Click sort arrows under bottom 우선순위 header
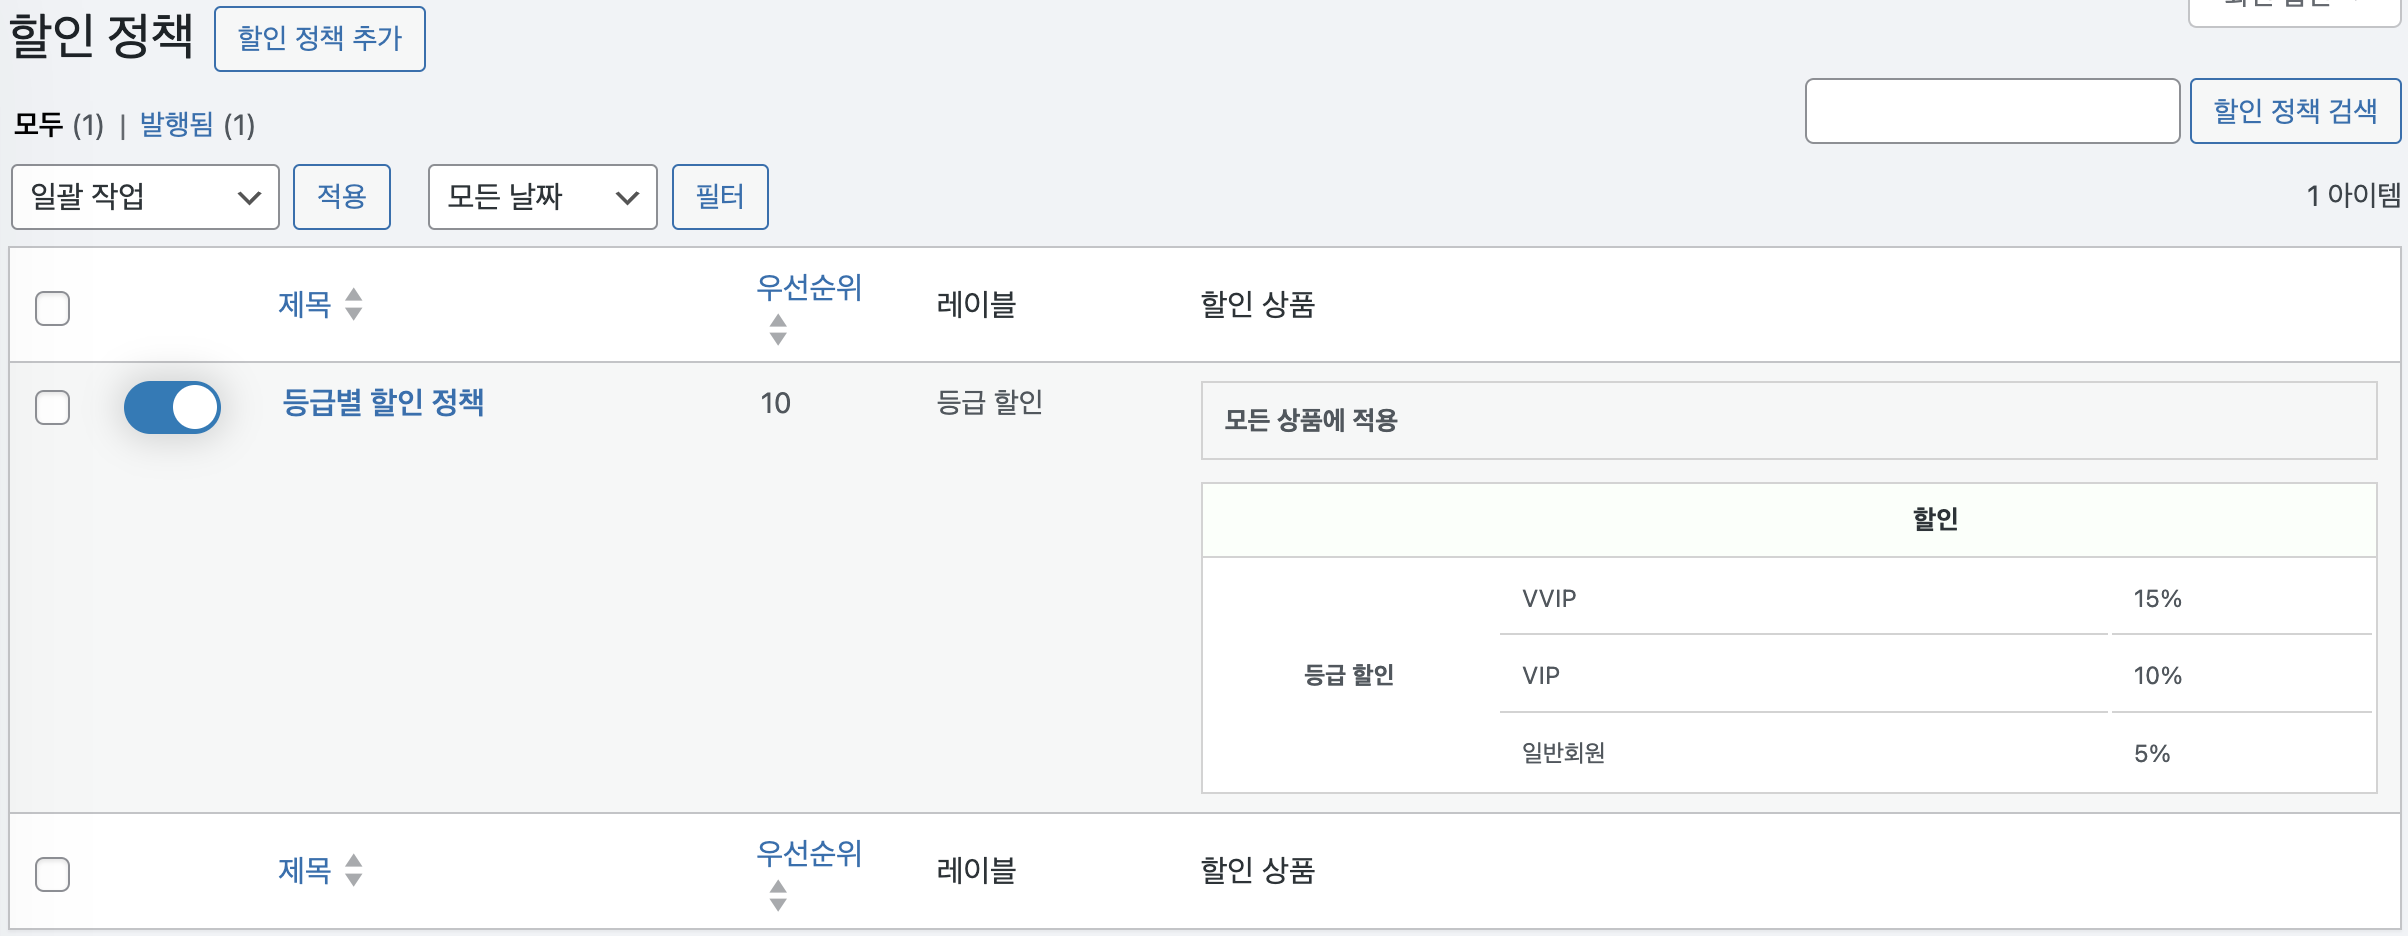Image resolution: width=2408 pixels, height=936 pixels. click(x=778, y=895)
